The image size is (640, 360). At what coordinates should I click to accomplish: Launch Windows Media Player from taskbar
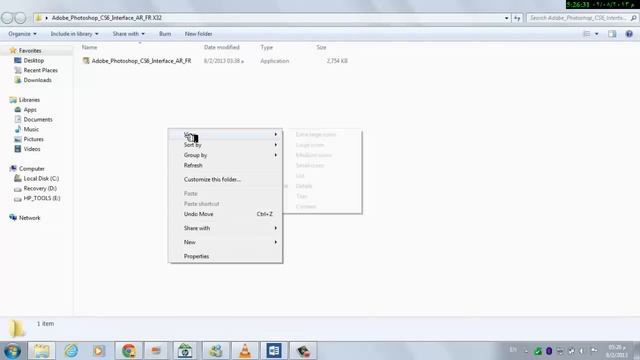point(99,351)
